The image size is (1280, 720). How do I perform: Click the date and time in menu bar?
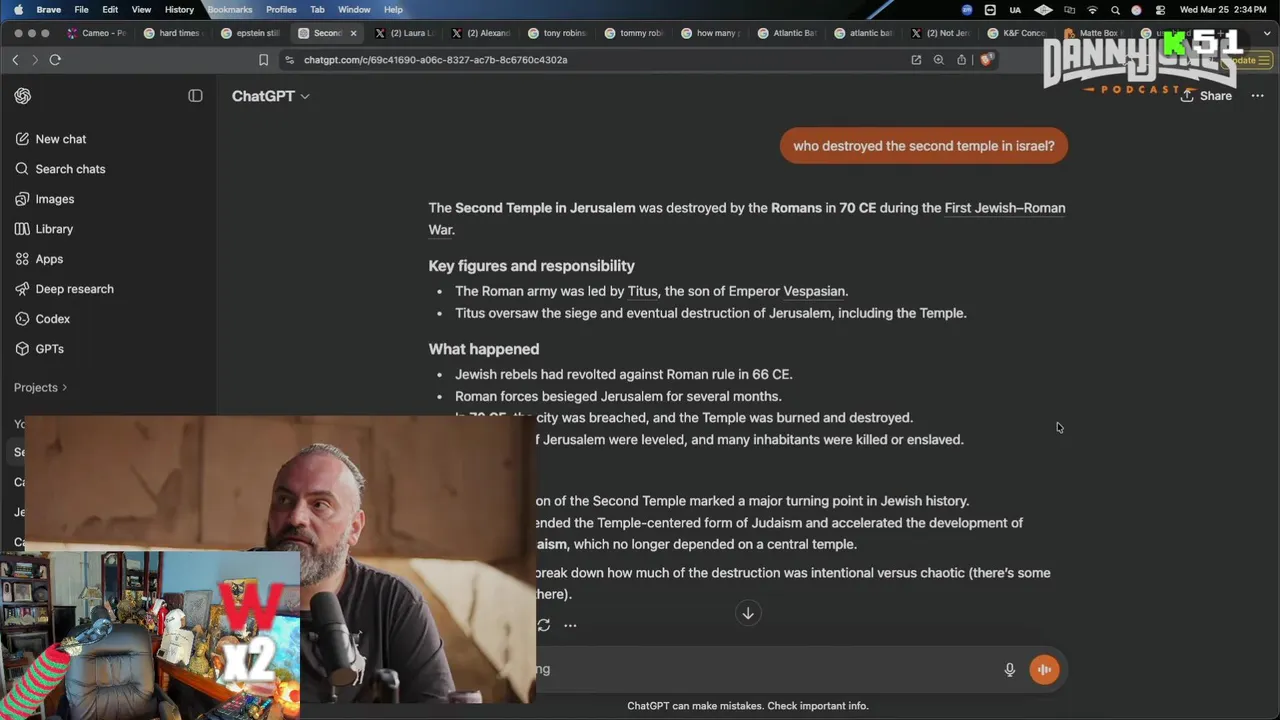pos(1225,10)
